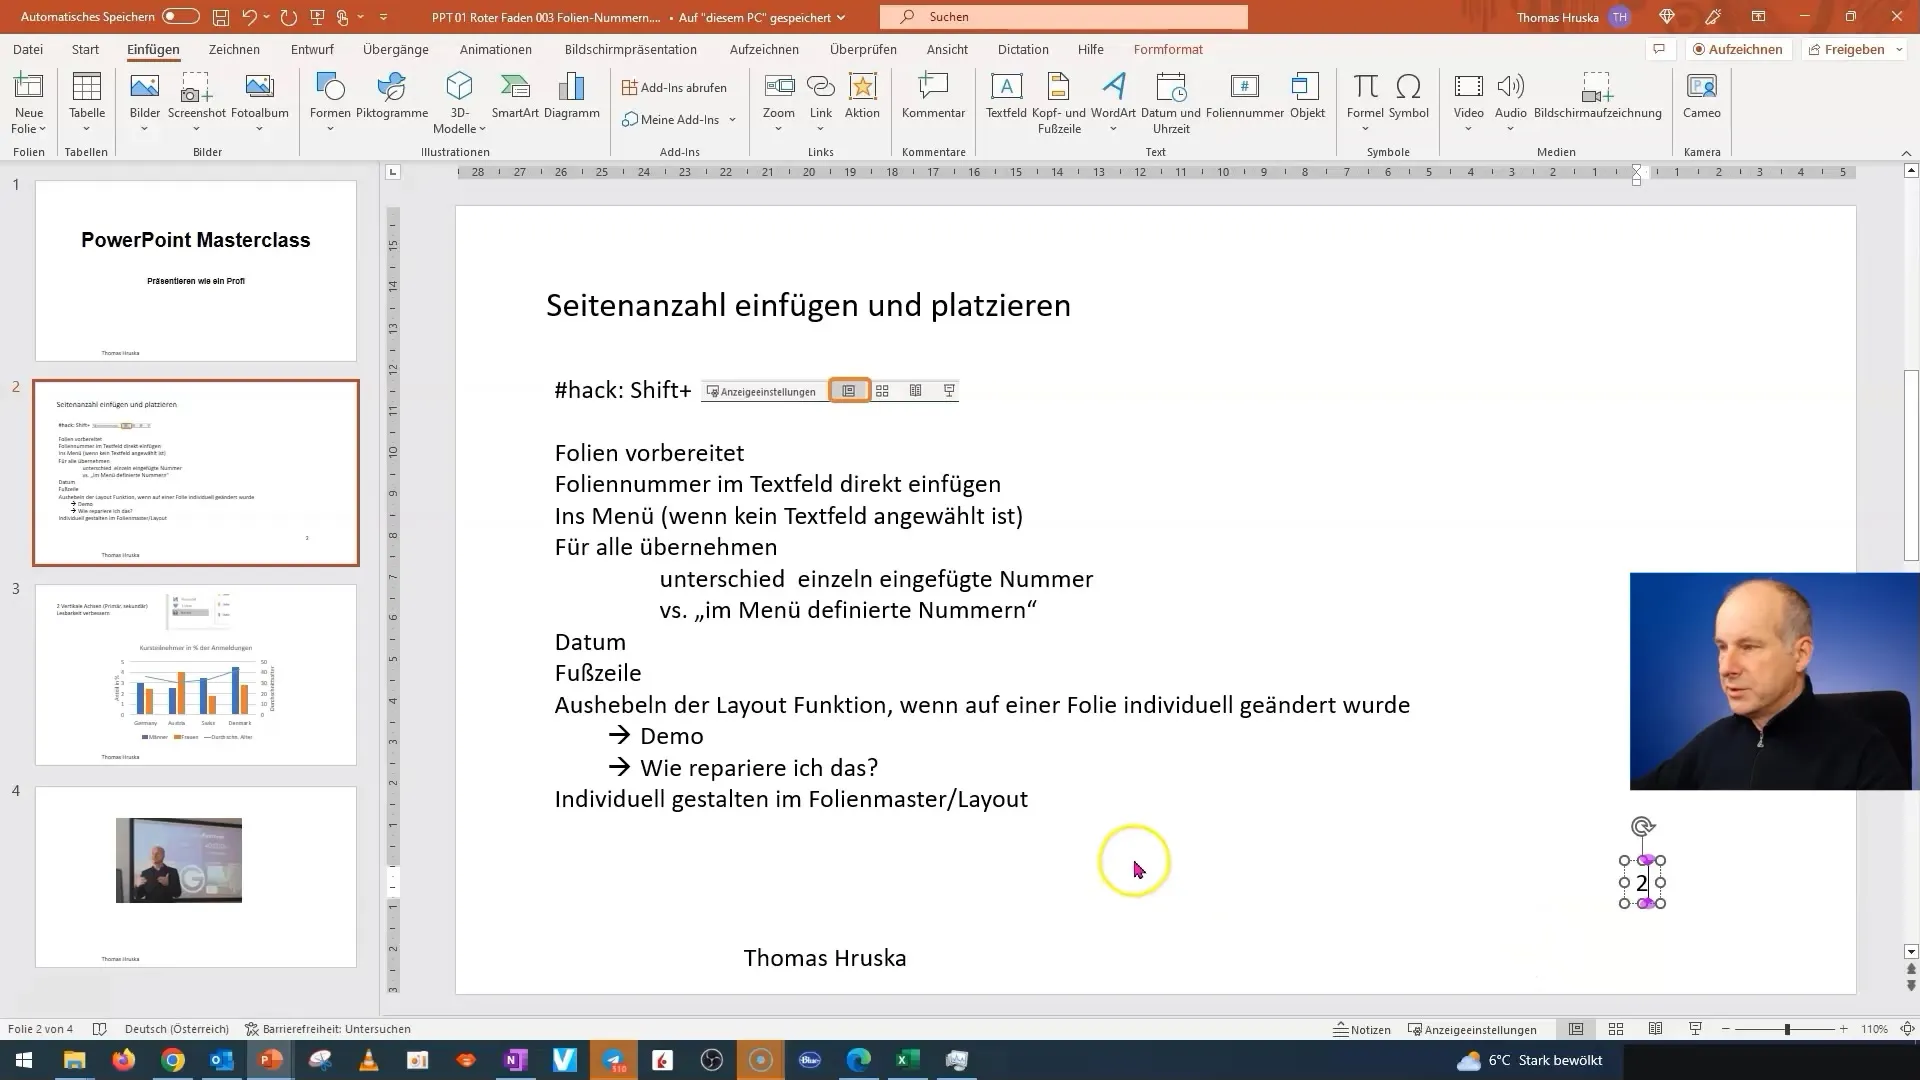Click the Aufzeichnen button at top right

[1737, 49]
